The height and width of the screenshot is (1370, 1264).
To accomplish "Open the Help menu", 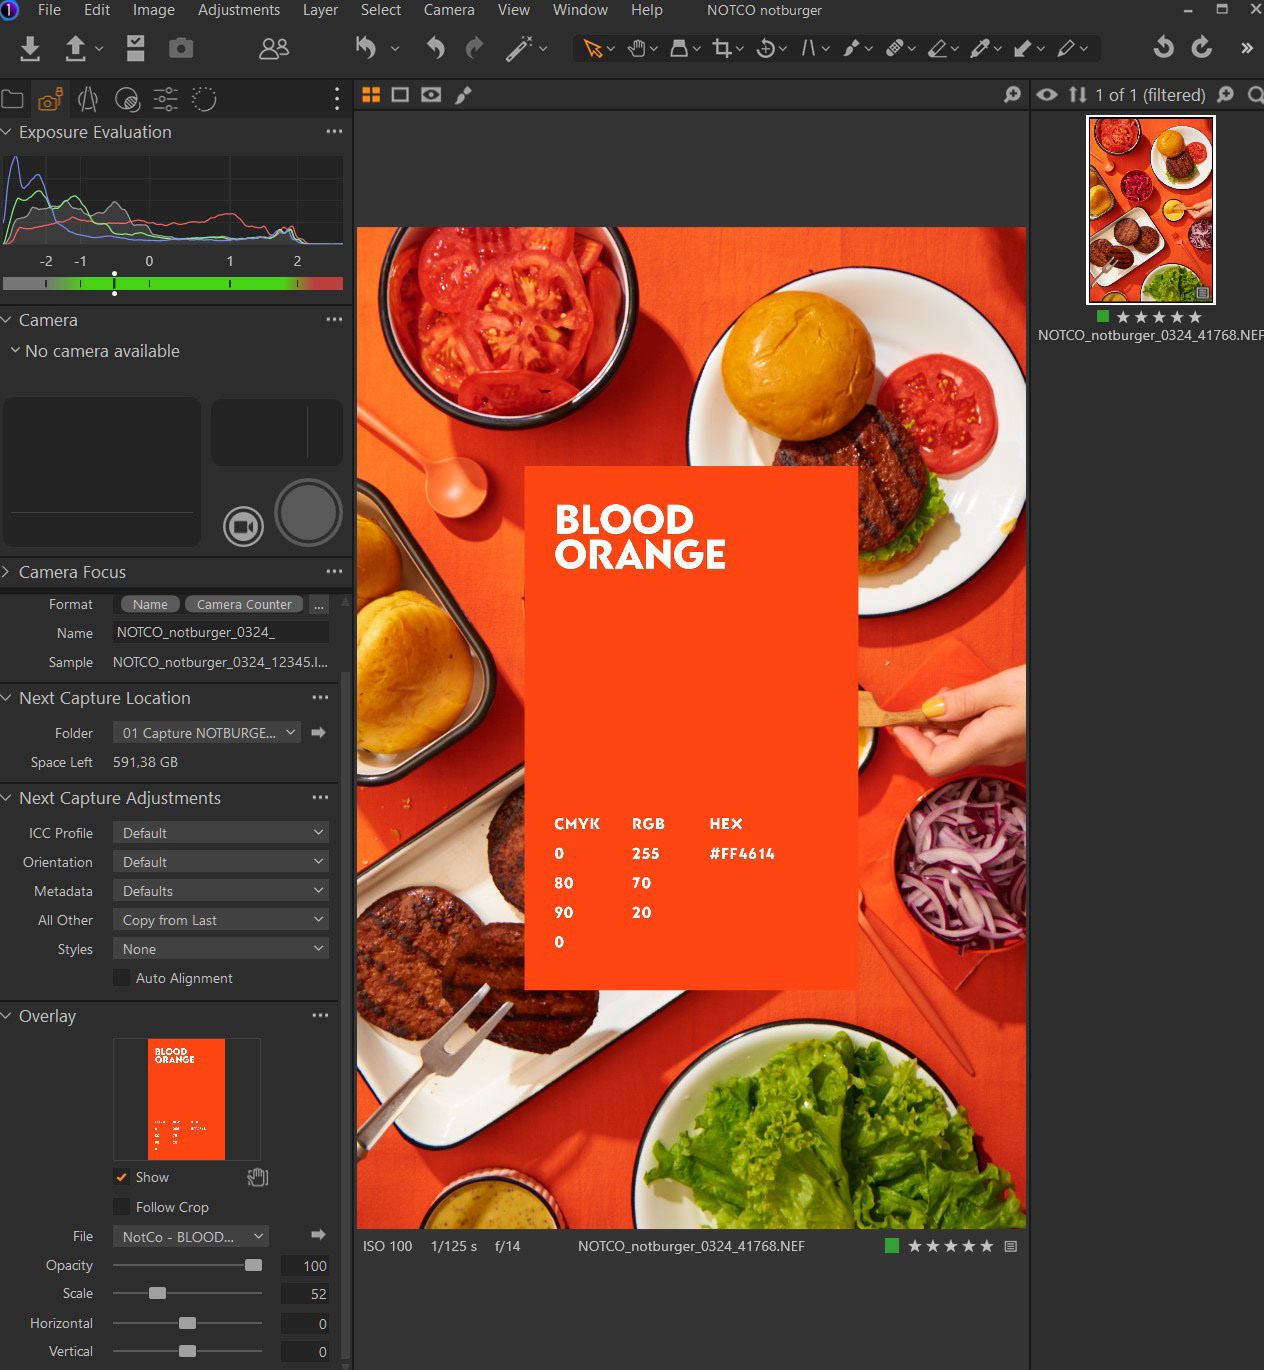I will (x=647, y=10).
